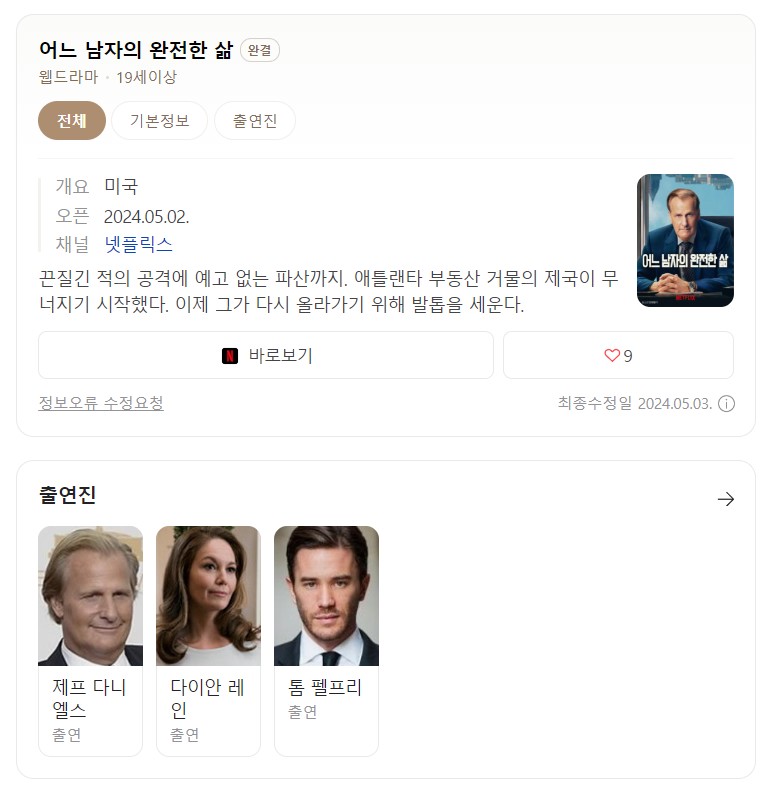The width and height of the screenshot is (765, 787).
Task: Click the like button showing 9
Action: coord(618,355)
